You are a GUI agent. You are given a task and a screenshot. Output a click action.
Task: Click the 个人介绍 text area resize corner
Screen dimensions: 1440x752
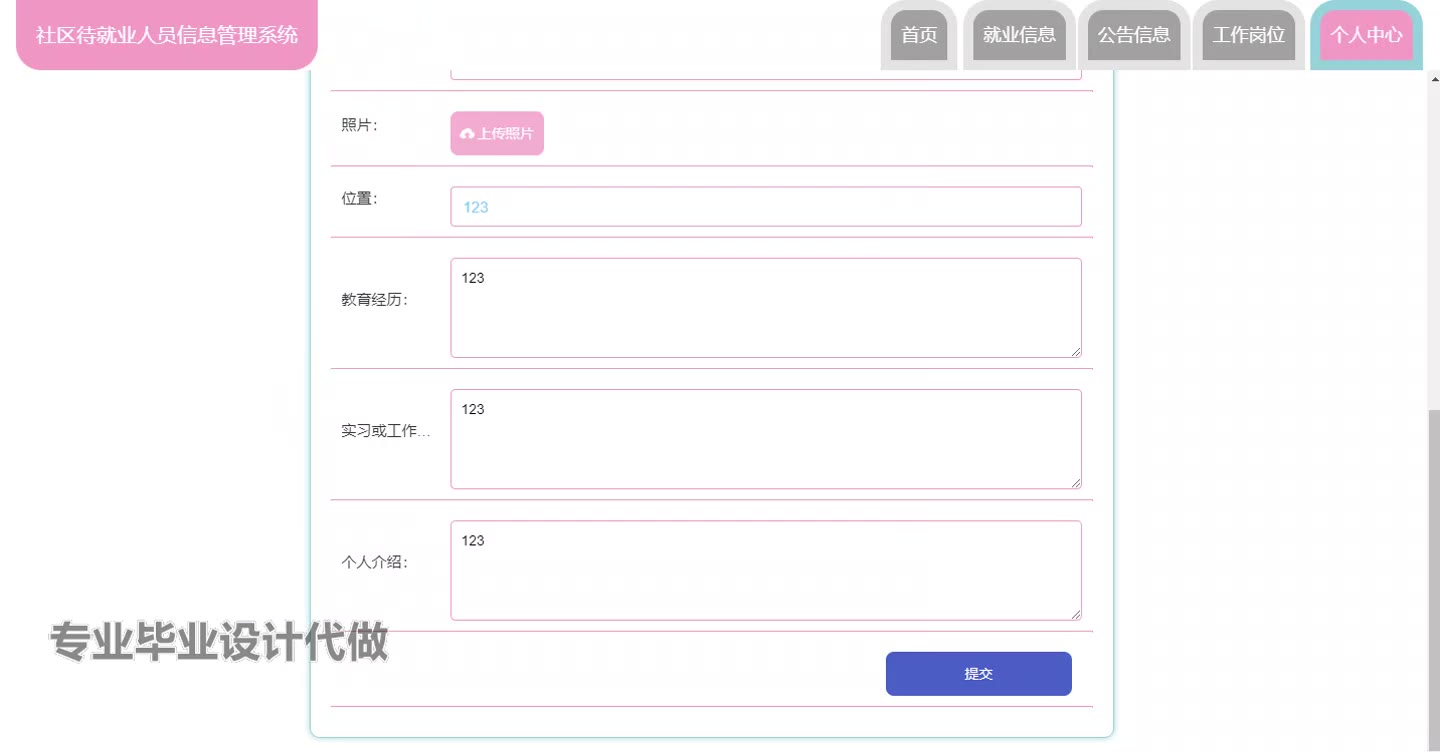(x=1076, y=615)
